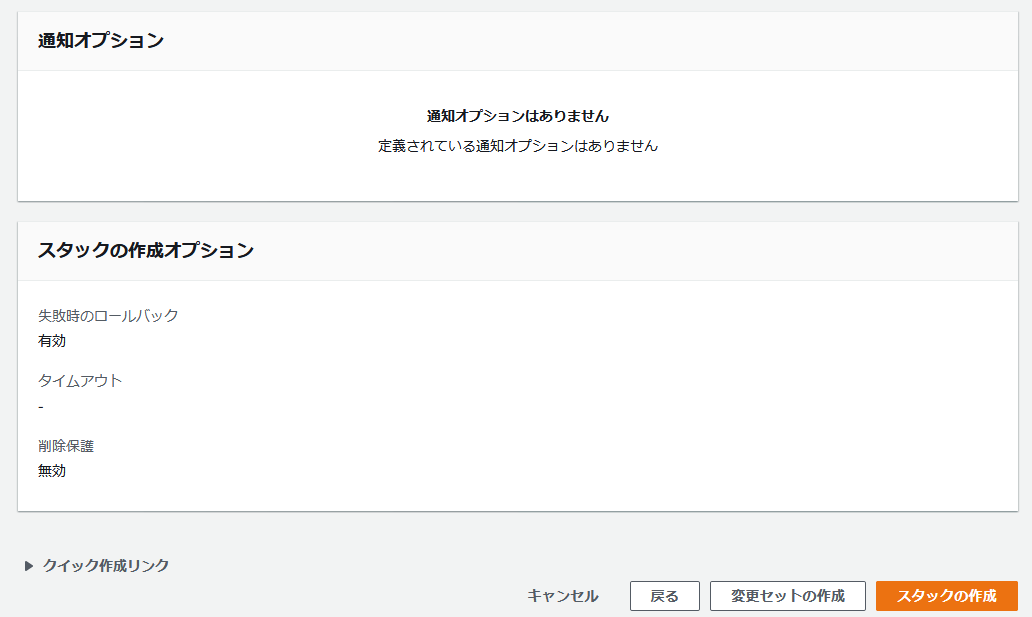
Task: Select the タイムアウト label
Action: (x=80, y=381)
